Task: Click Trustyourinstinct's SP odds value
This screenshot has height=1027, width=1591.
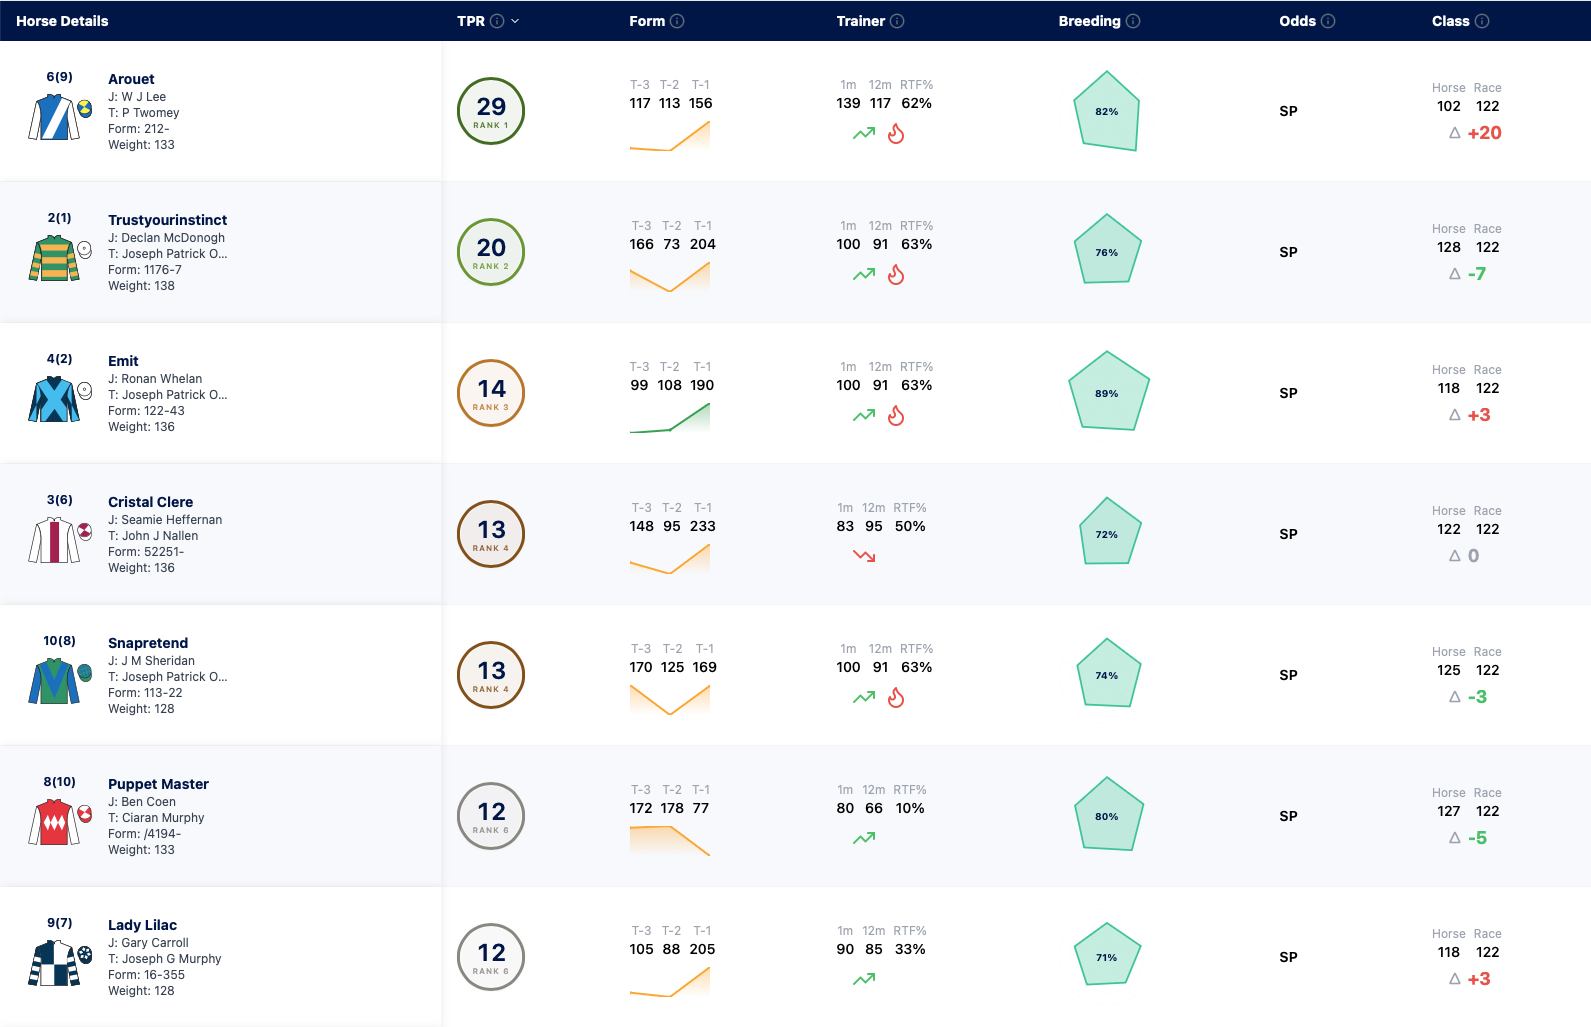Action: (1288, 252)
